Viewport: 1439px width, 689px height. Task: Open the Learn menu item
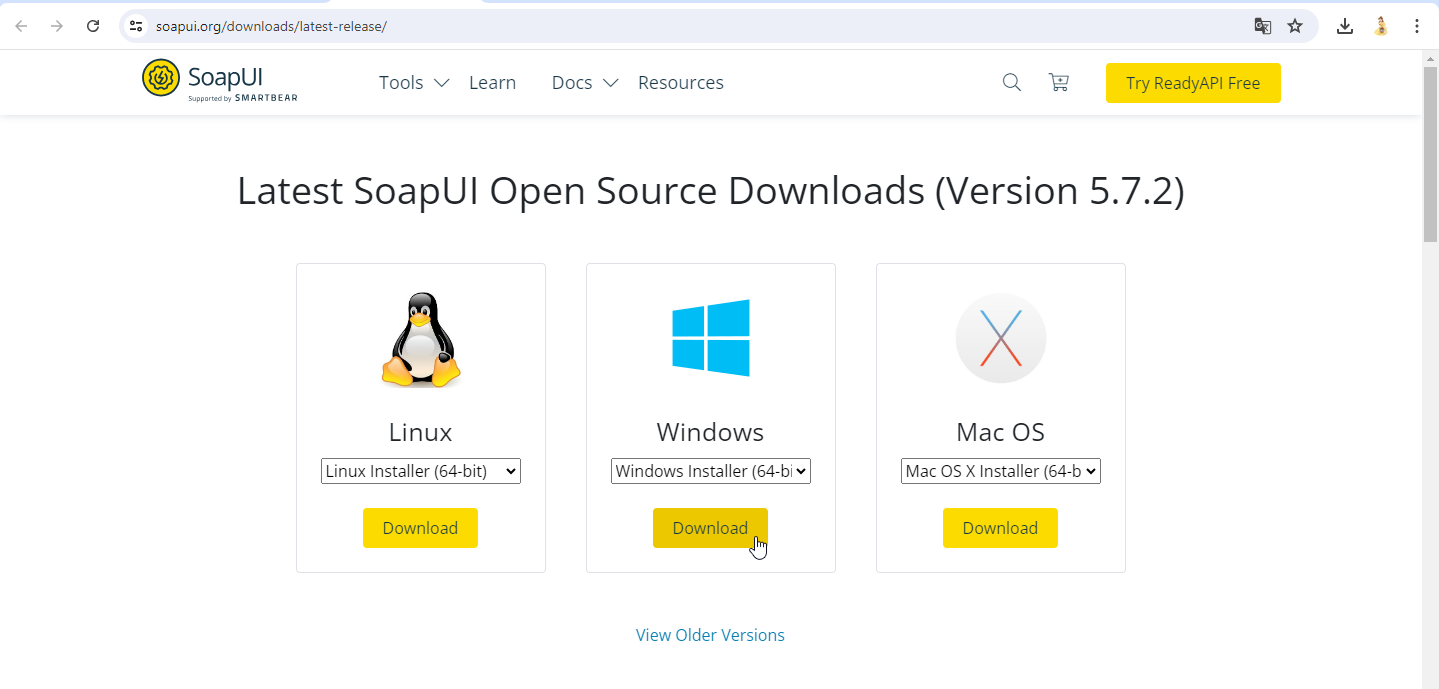click(493, 83)
